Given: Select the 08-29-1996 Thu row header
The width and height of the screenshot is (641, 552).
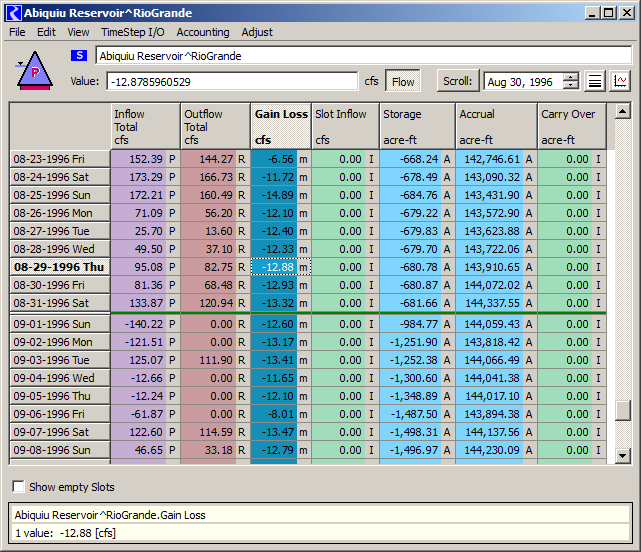Looking at the screenshot, I should [x=60, y=267].
